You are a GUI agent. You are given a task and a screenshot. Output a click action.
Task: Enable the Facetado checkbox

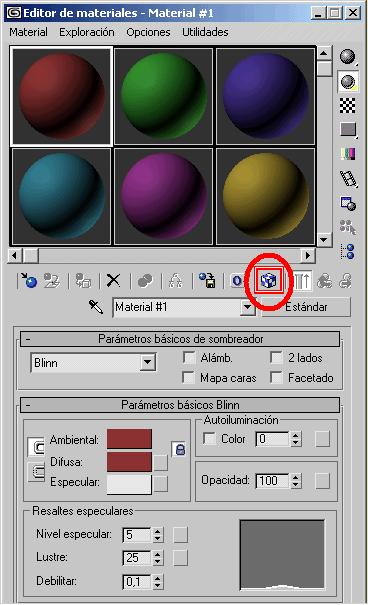click(x=277, y=377)
